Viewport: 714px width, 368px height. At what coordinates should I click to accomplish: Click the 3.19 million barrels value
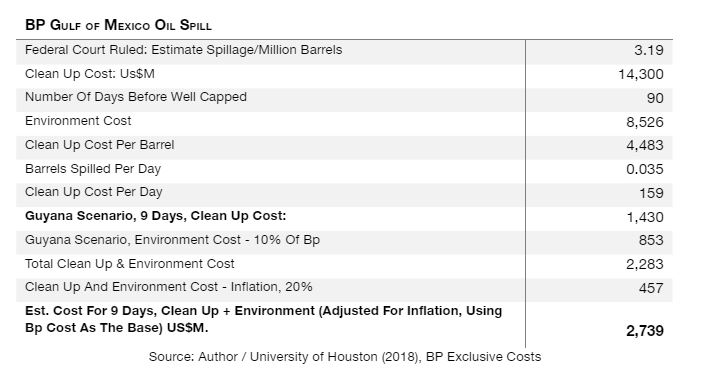coord(649,50)
